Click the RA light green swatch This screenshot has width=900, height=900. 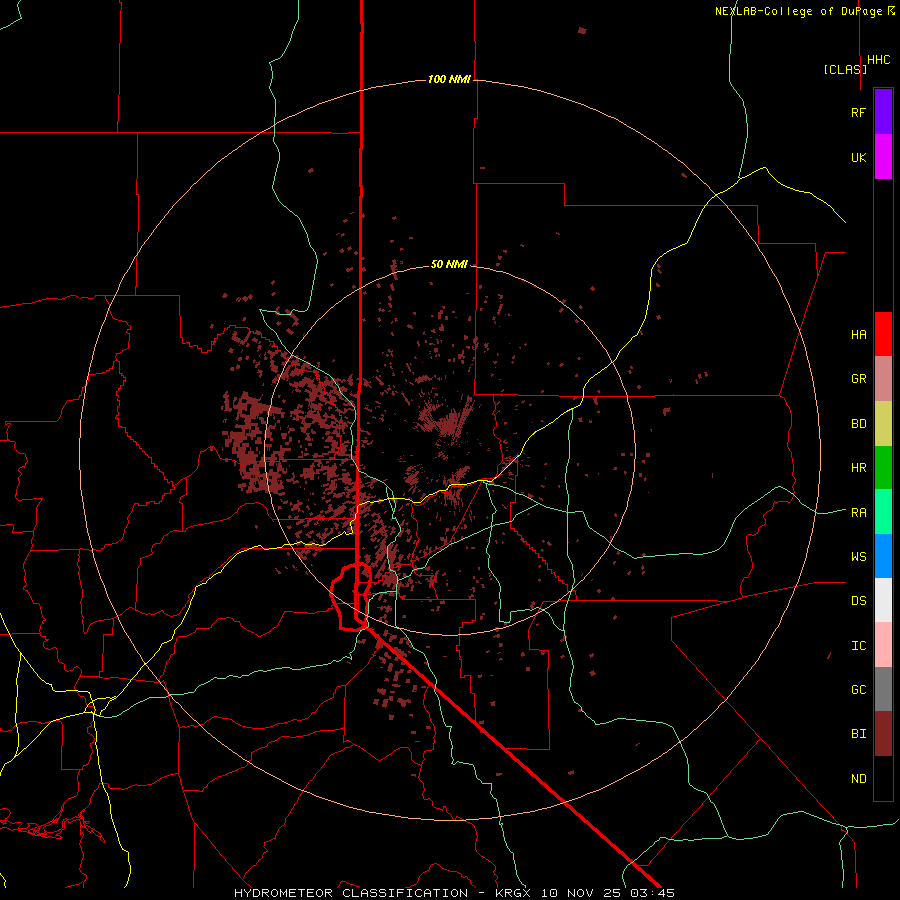coord(883,512)
